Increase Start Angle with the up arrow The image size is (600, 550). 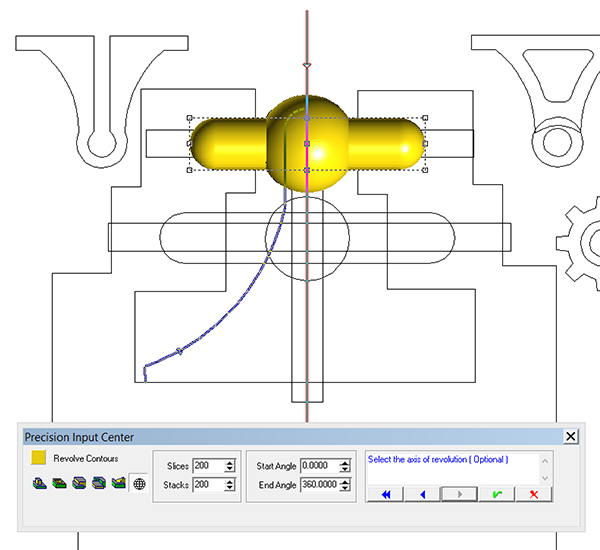click(x=344, y=463)
